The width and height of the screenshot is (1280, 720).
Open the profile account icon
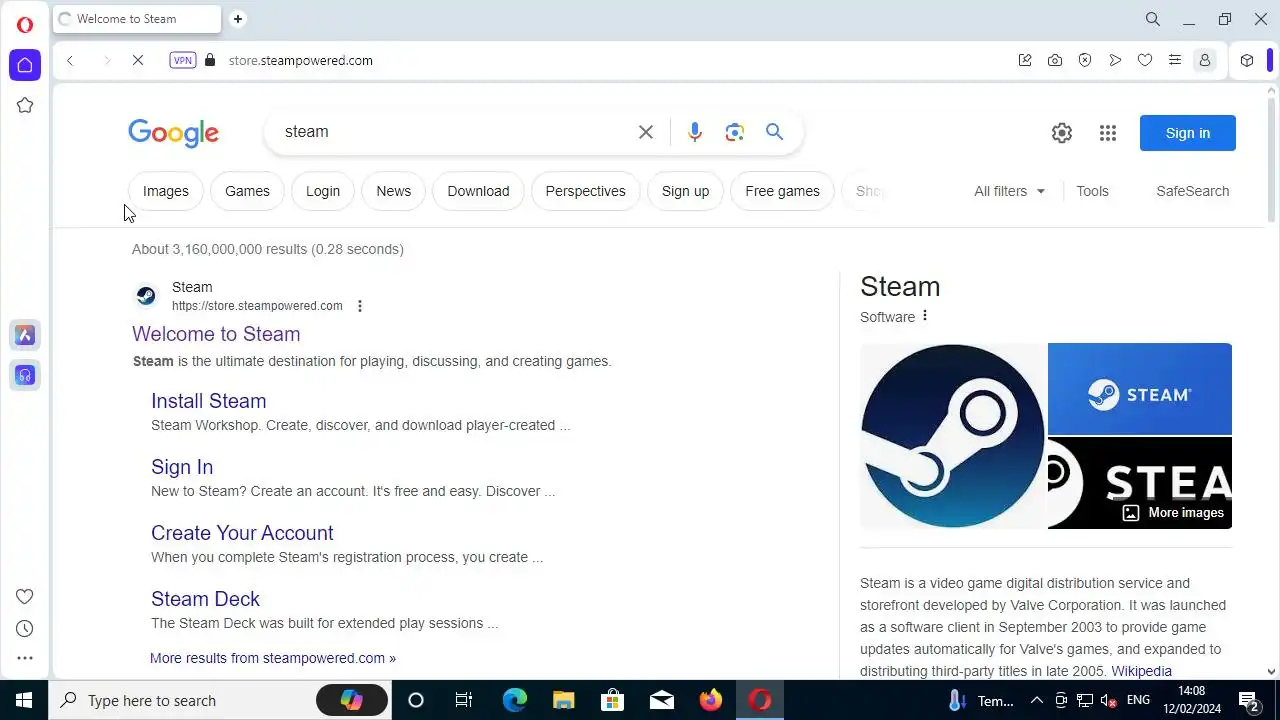tap(1205, 60)
